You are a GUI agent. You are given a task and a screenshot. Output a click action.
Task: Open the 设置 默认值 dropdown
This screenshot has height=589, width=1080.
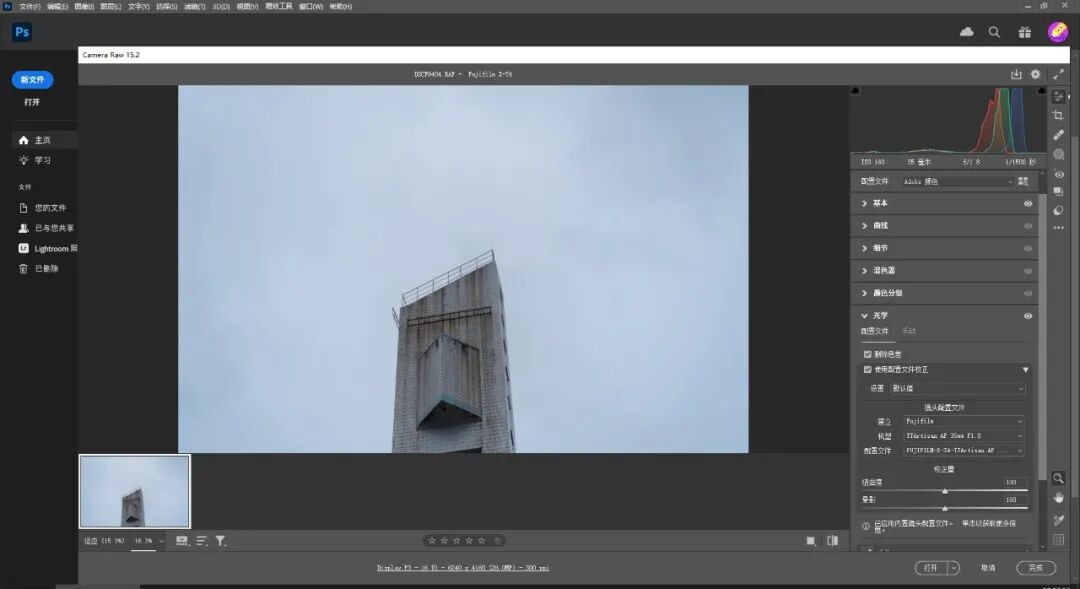point(957,389)
